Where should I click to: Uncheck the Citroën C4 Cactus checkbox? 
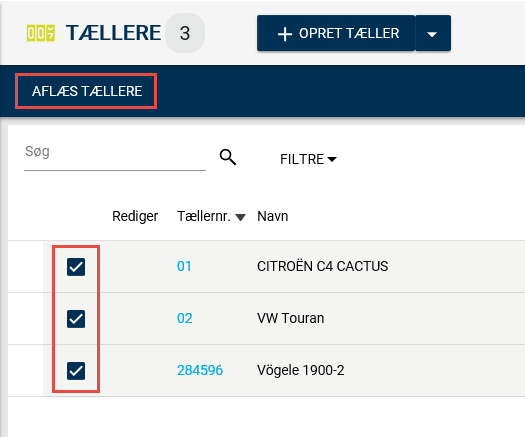point(76,267)
